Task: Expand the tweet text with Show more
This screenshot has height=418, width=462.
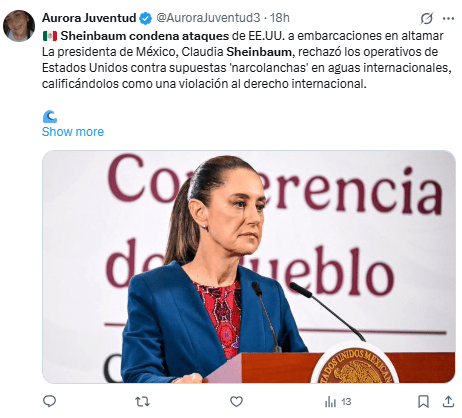Action: 73,132
